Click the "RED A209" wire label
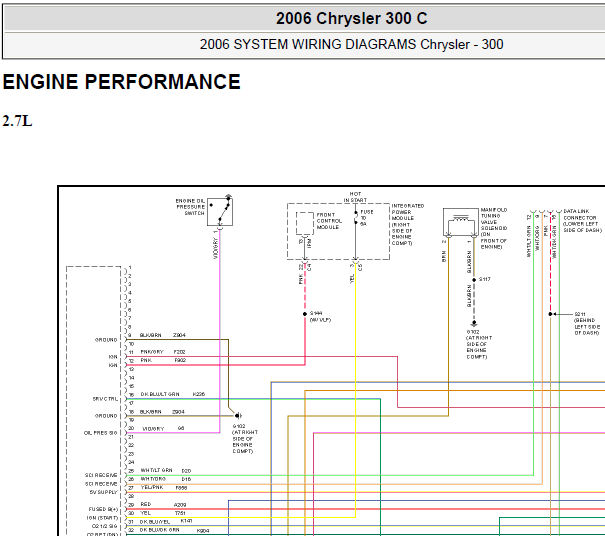605x536 pixels. pos(163,504)
